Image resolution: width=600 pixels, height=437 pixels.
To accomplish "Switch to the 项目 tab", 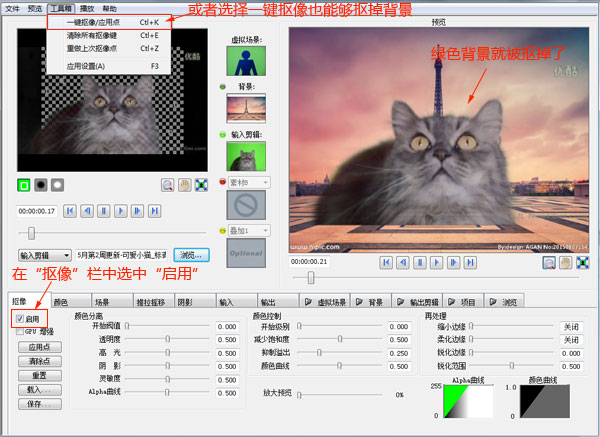I will point(463,302).
